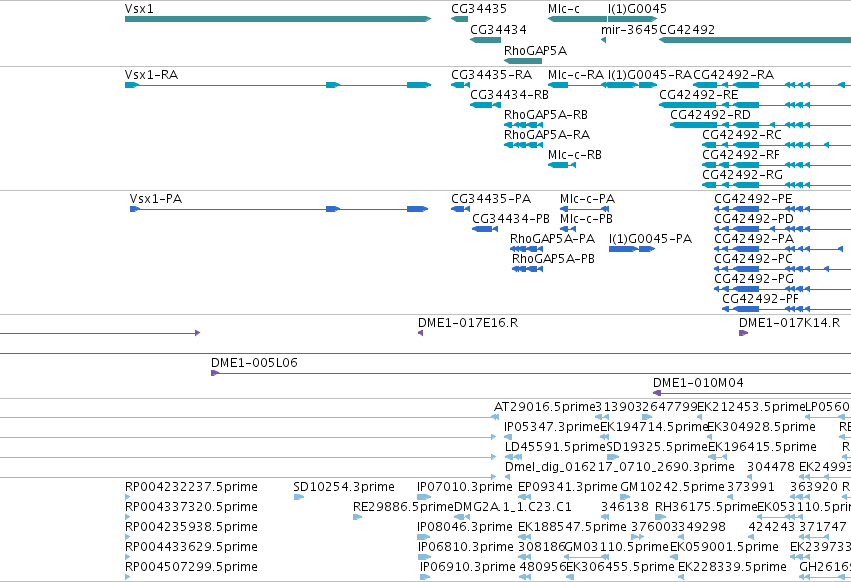Select Mlc-c-RA transcript label

pyautogui.click(x=576, y=74)
